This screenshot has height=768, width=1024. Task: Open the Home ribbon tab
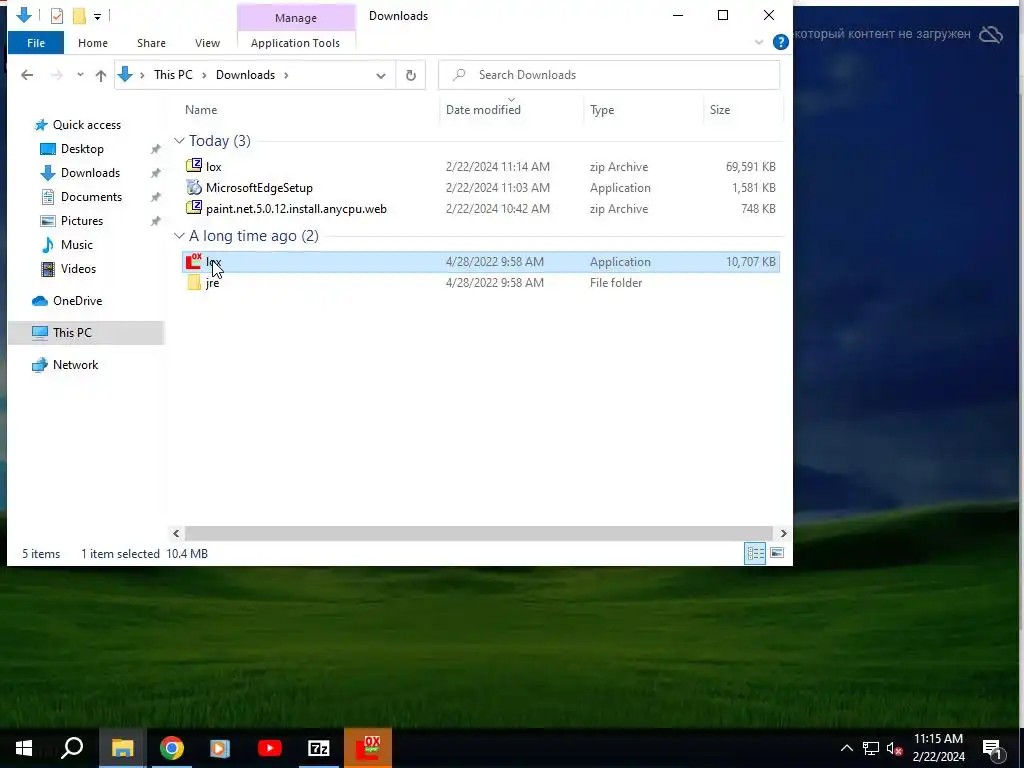(93, 43)
